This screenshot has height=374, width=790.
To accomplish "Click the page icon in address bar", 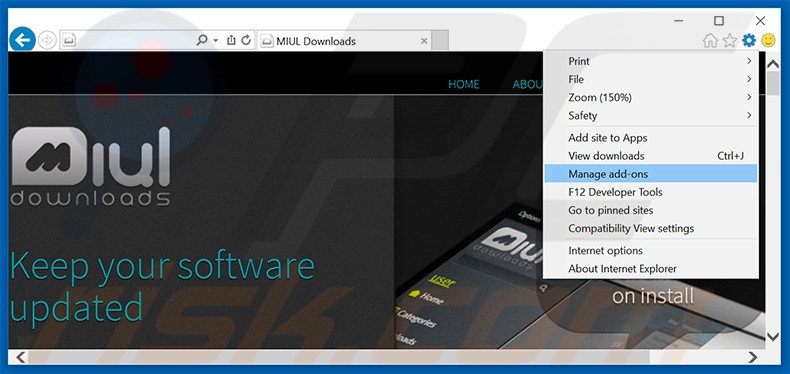I will click(x=69, y=40).
